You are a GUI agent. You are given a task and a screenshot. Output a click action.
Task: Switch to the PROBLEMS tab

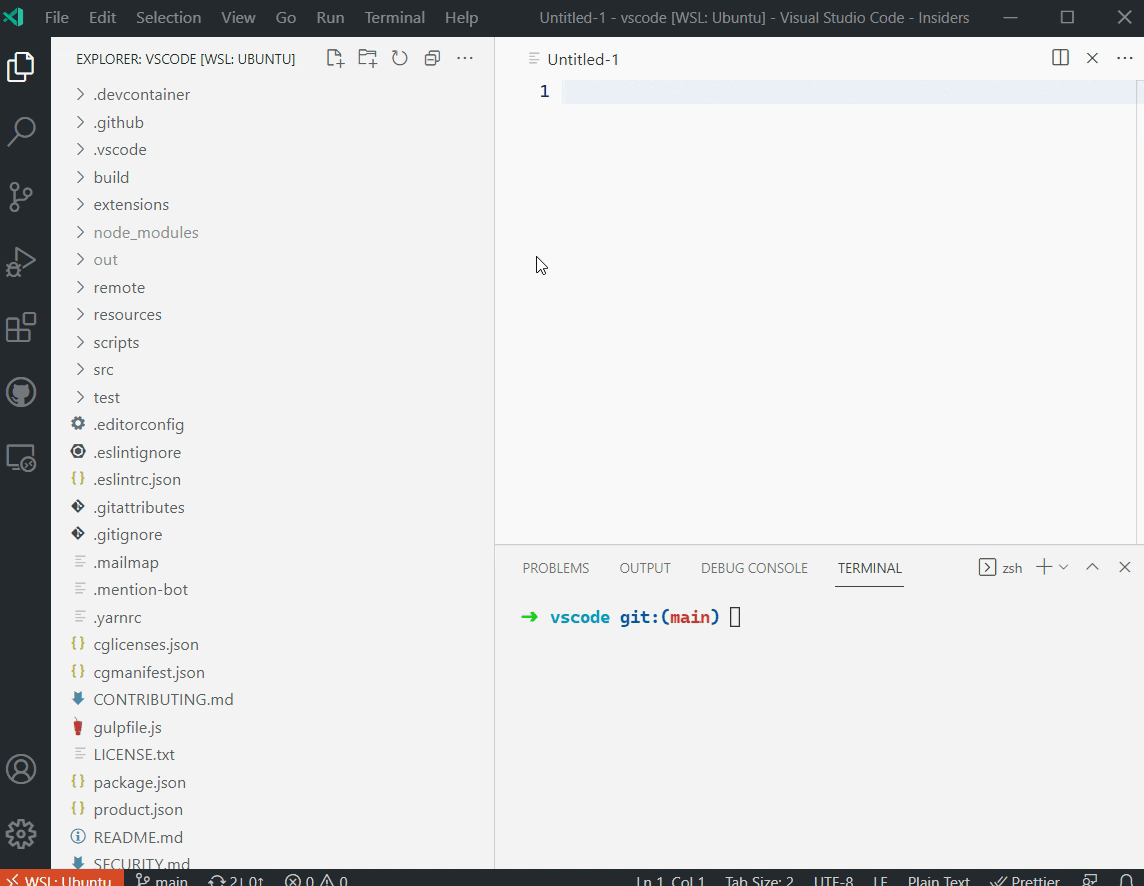tap(556, 567)
